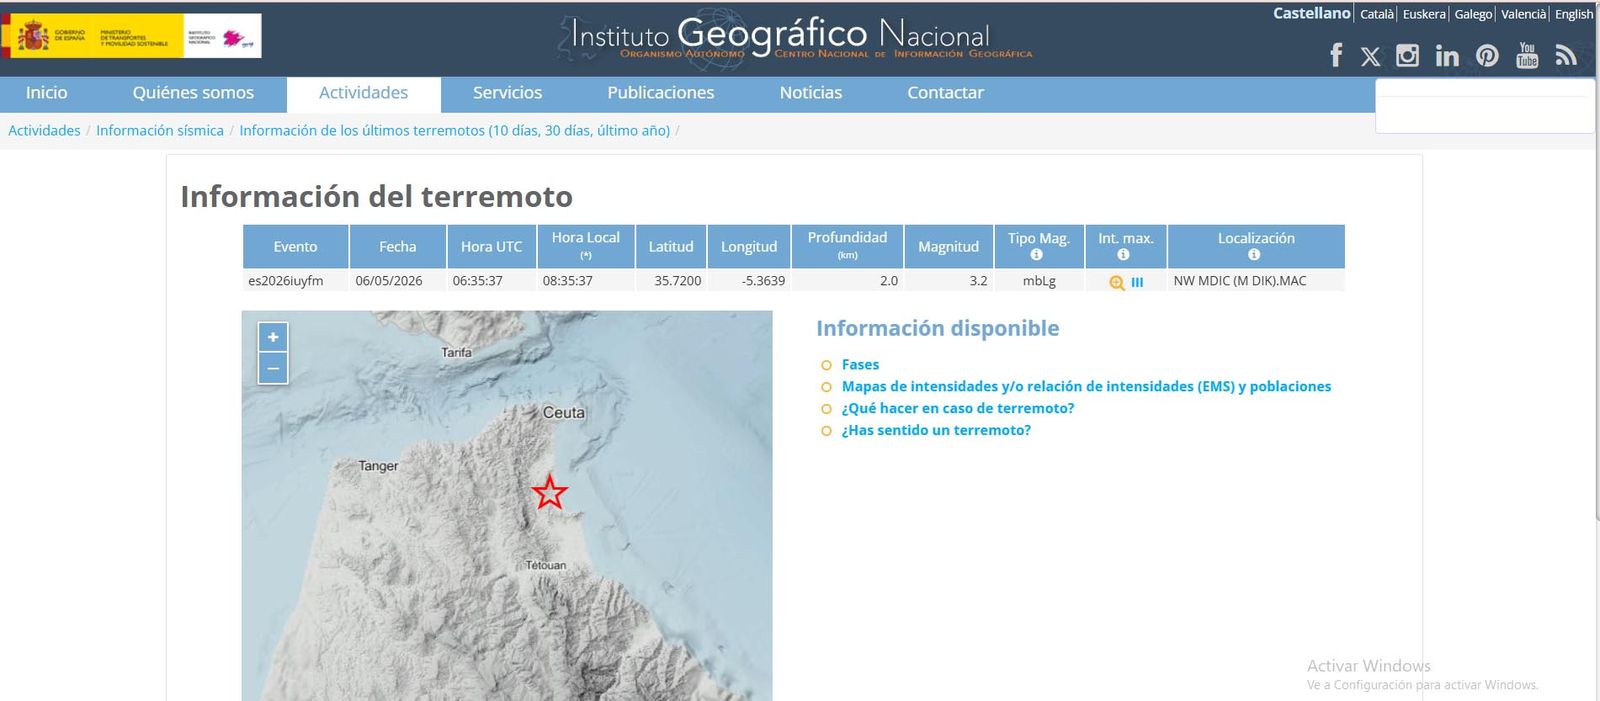Open the Fases link
The image size is (1600, 701).
(860, 365)
